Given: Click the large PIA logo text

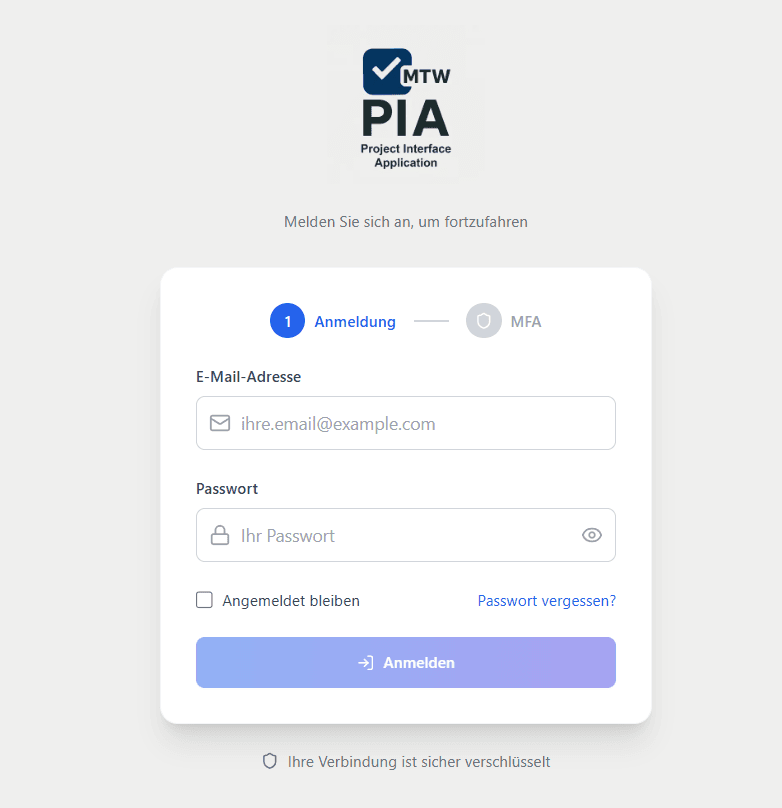Looking at the screenshot, I should 405,117.
